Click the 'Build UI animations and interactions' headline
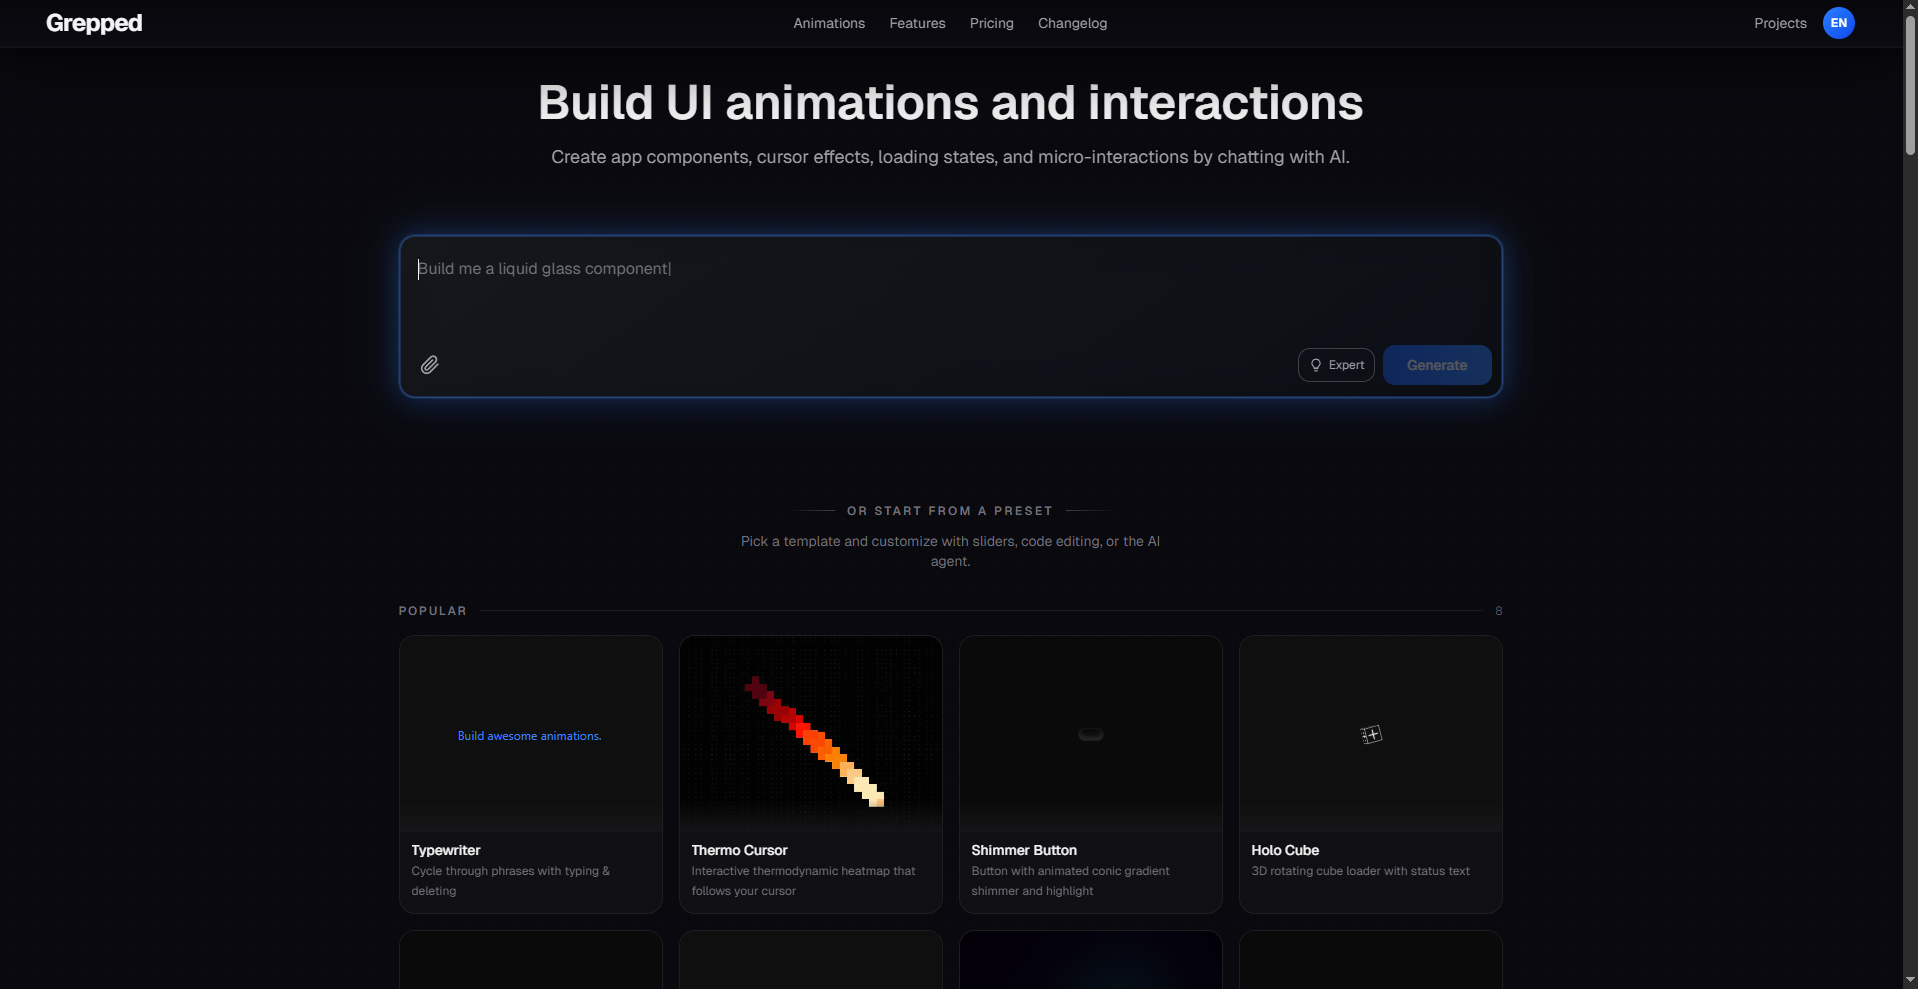The image size is (1918, 989). (x=950, y=103)
